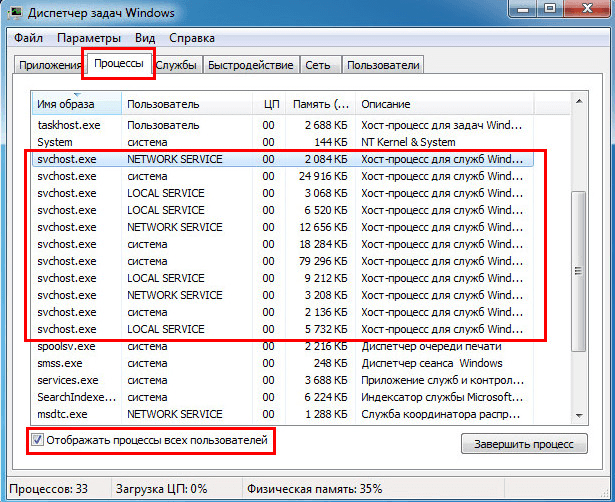The width and height of the screenshot is (615, 502).
Task: Close the Task Manager window
Action: pyautogui.click(x=587, y=9)
